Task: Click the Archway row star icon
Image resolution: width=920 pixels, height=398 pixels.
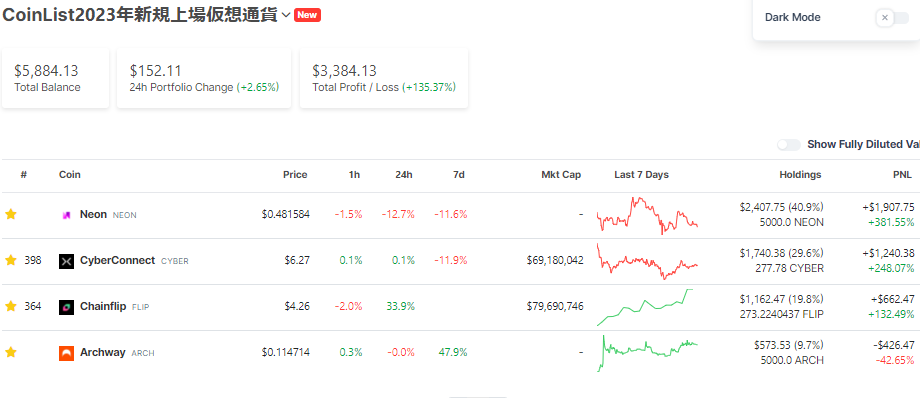Action: [x=11, y=352]
